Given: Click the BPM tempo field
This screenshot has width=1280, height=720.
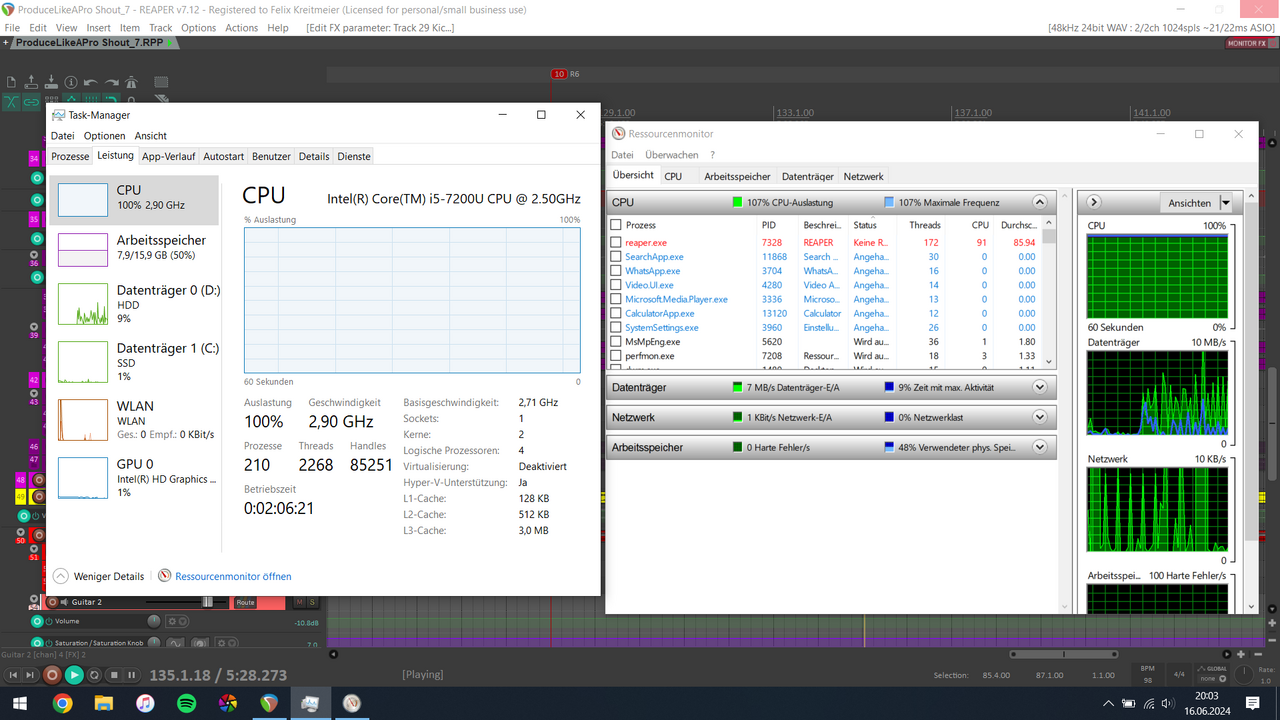Looking at the screenshot, I should (1147, 674).
